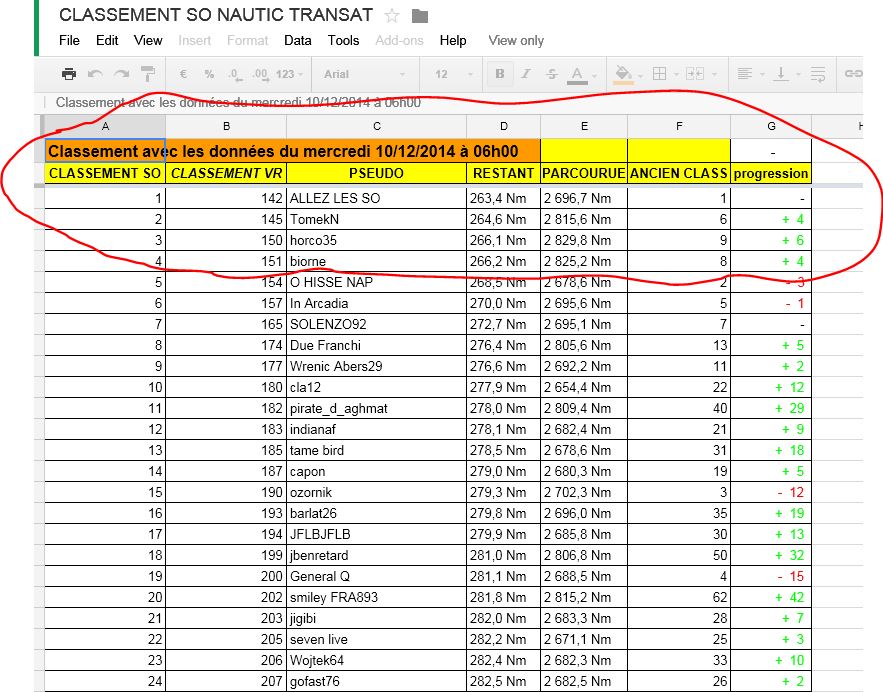Click the folder icon beside the title
This screenshot has width=883, height=692.
click(420, 16)
